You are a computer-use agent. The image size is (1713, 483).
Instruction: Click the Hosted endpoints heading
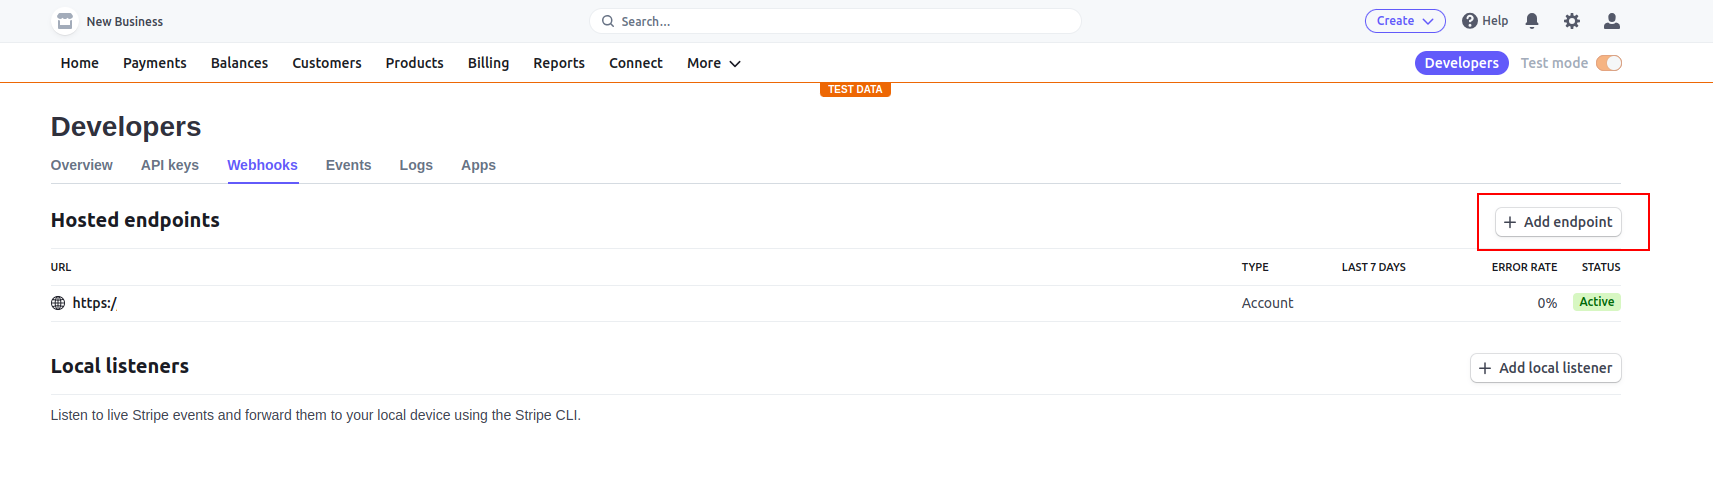click(x=135, y=220)
